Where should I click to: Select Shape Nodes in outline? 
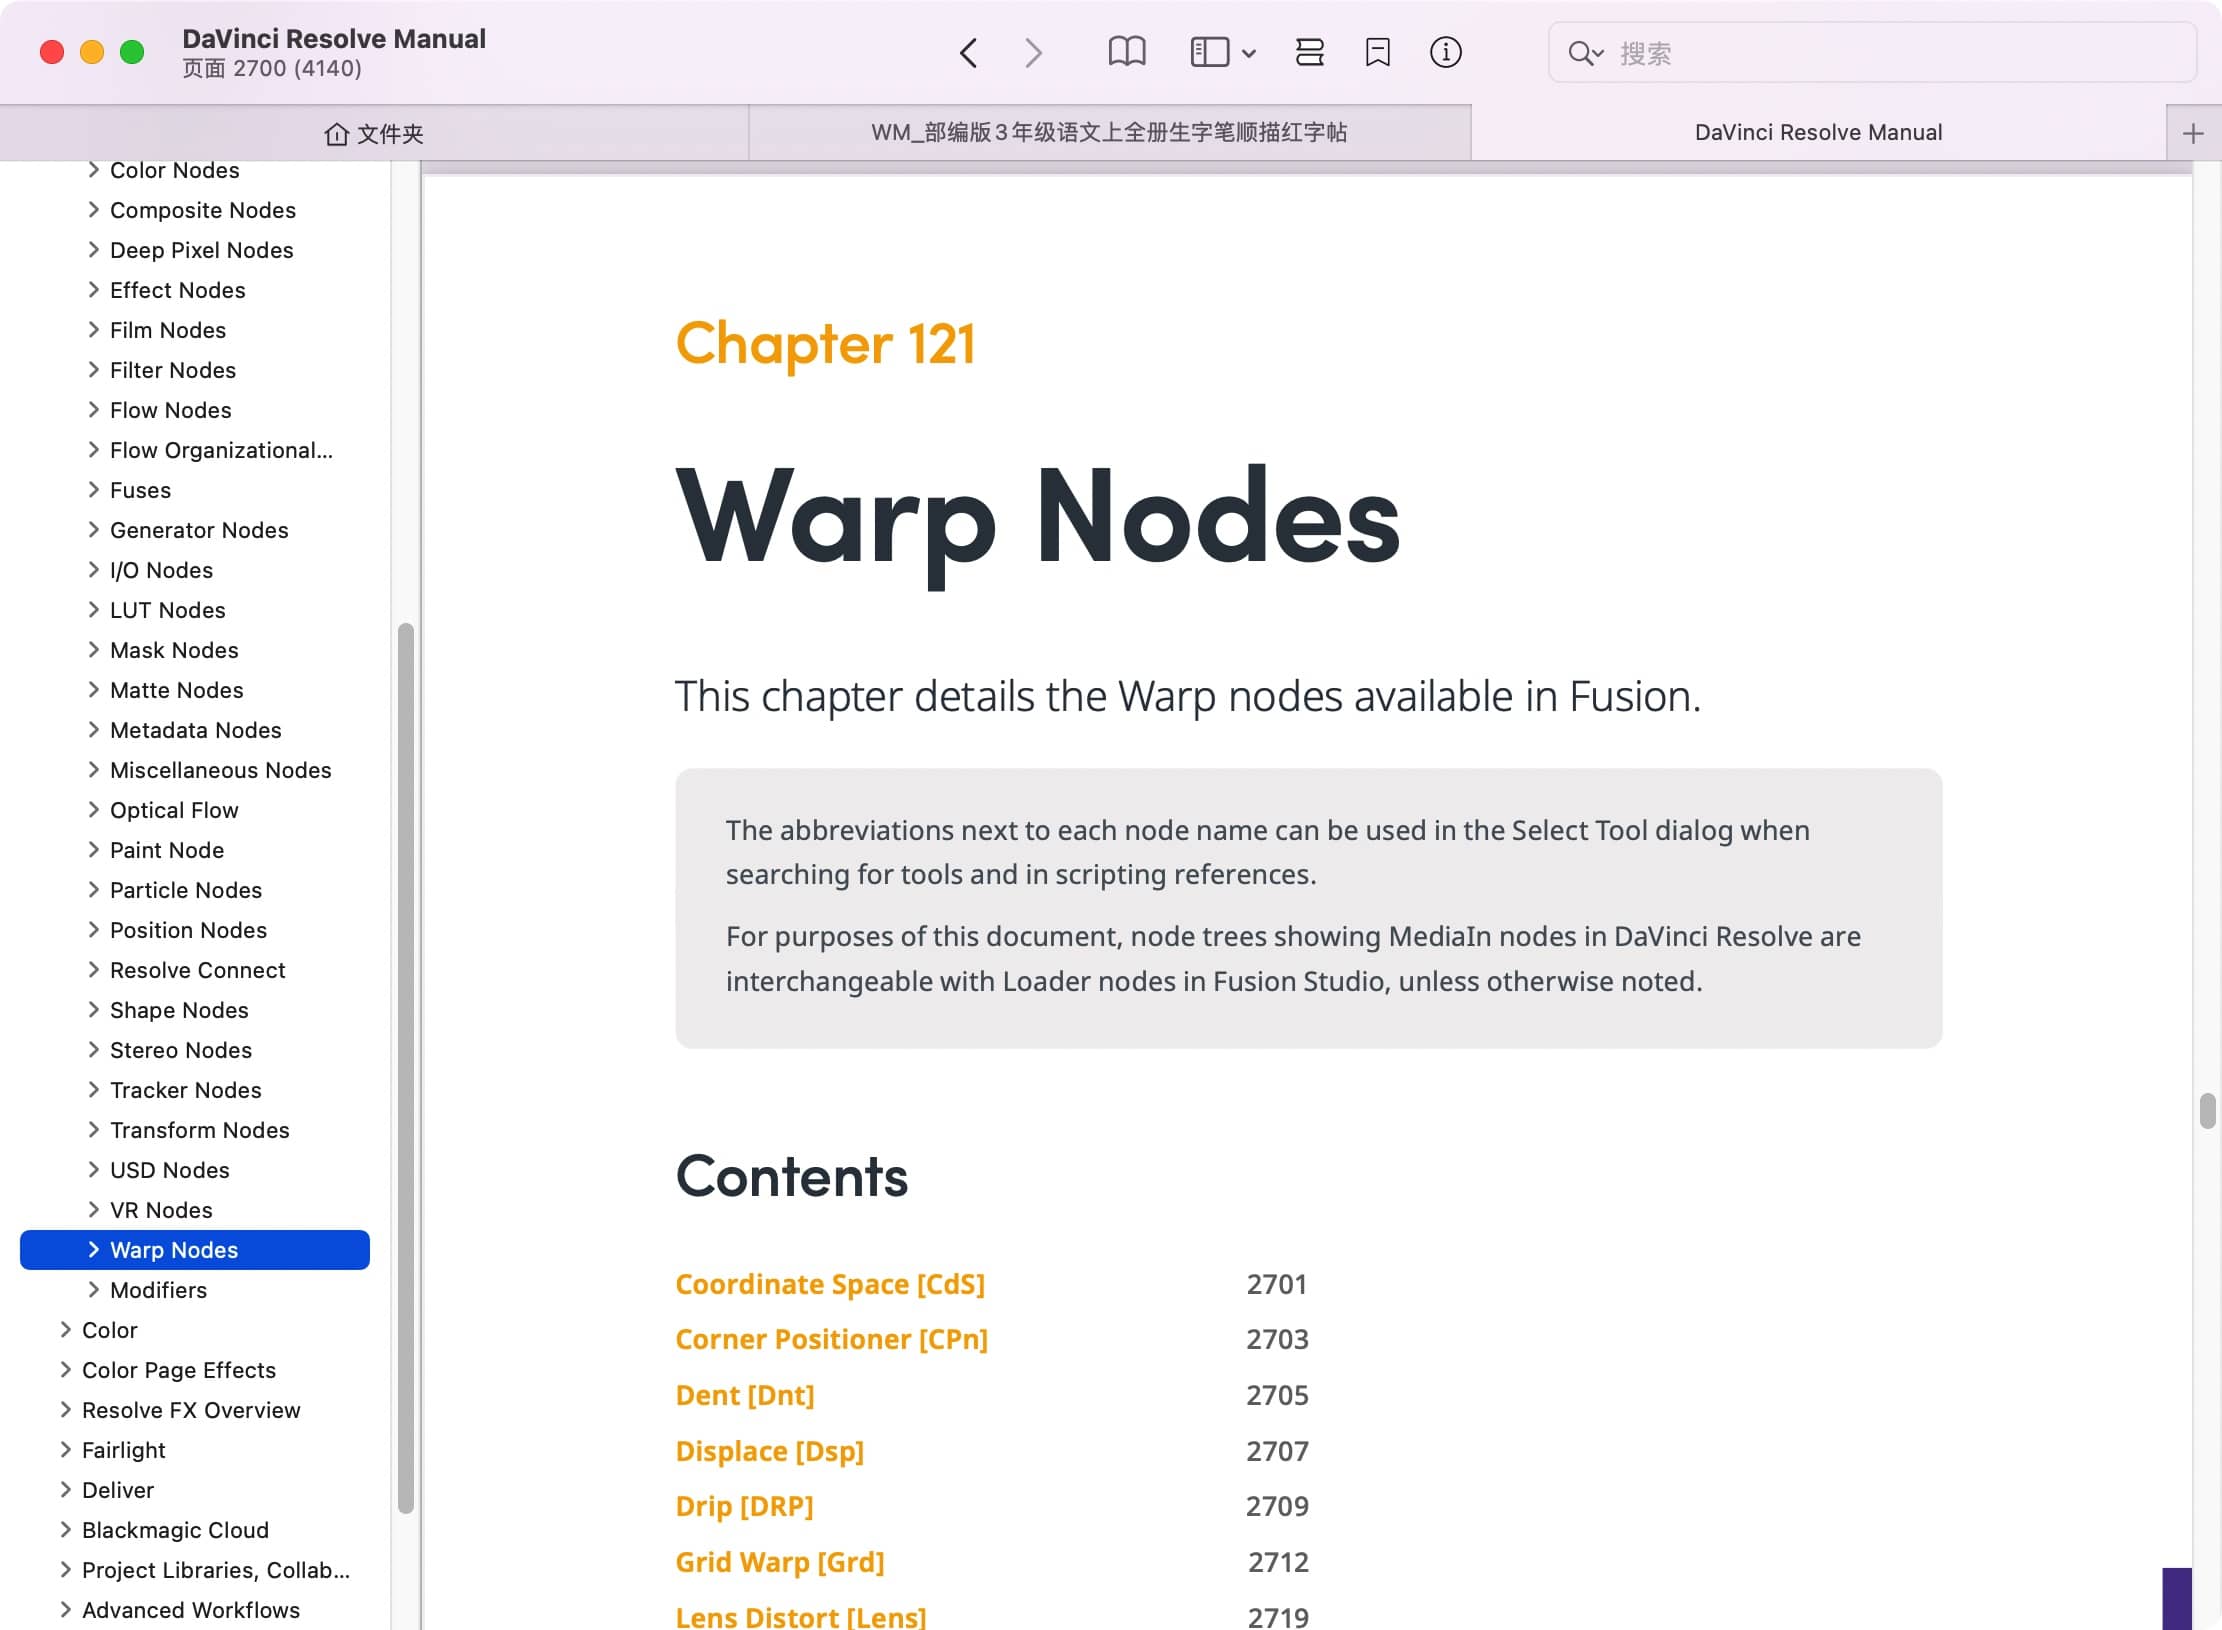point(179,1010)
